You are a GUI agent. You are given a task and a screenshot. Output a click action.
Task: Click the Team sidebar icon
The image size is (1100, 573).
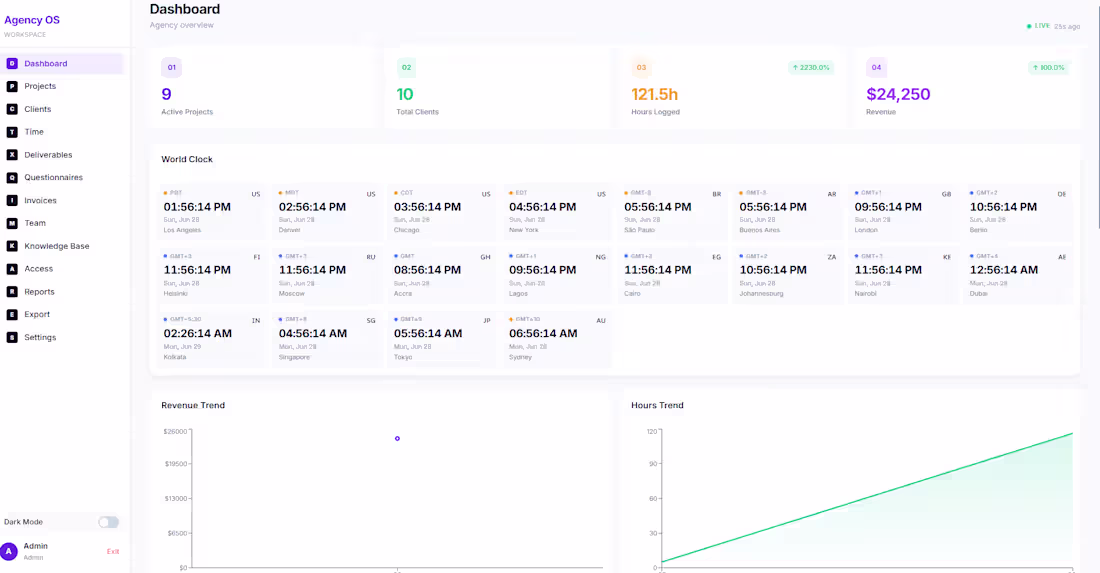point(12,223)
